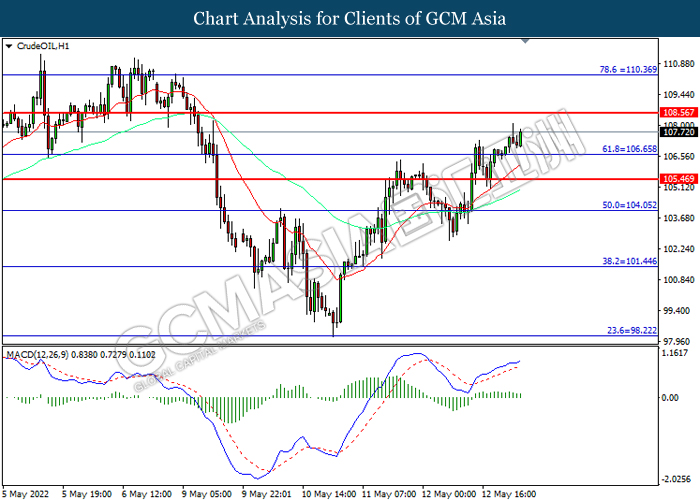
Task: Click the 97.960 price axis value
Action: point(679,342)
